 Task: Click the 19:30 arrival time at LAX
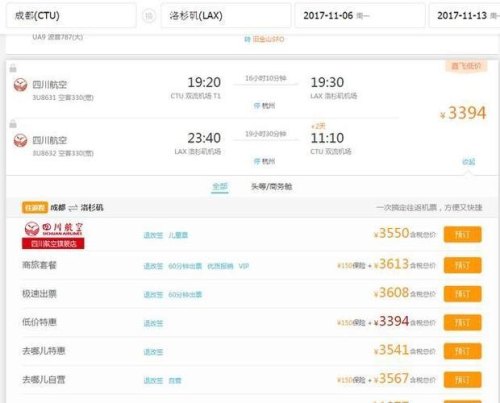click(x=327, y=82)
